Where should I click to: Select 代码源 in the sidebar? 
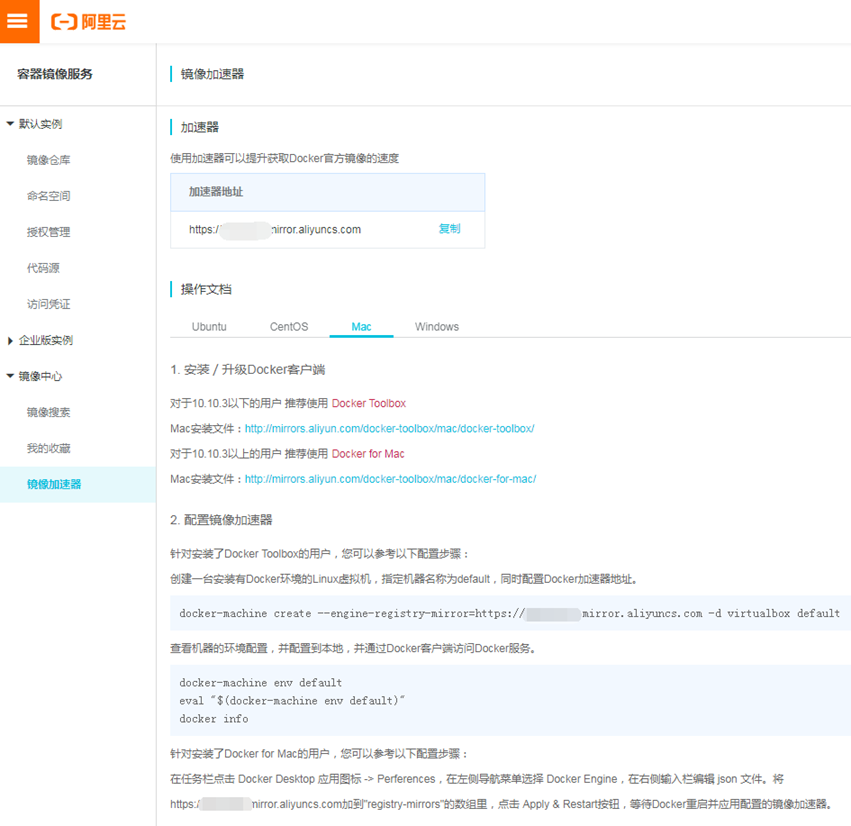pos(43,268)
